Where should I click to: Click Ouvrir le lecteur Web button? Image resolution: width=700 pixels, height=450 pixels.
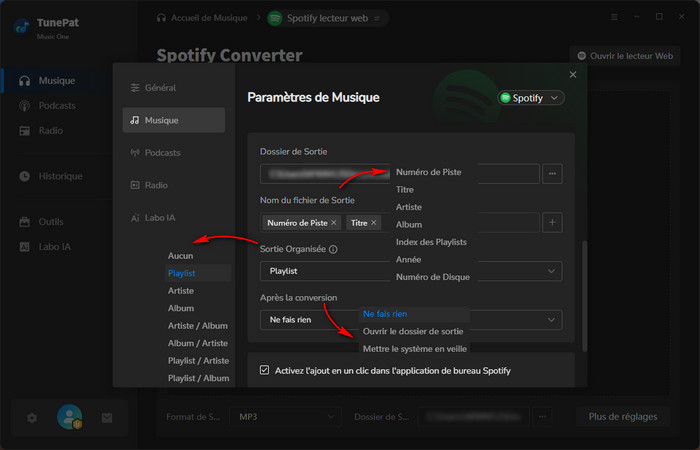pos(625,56)
